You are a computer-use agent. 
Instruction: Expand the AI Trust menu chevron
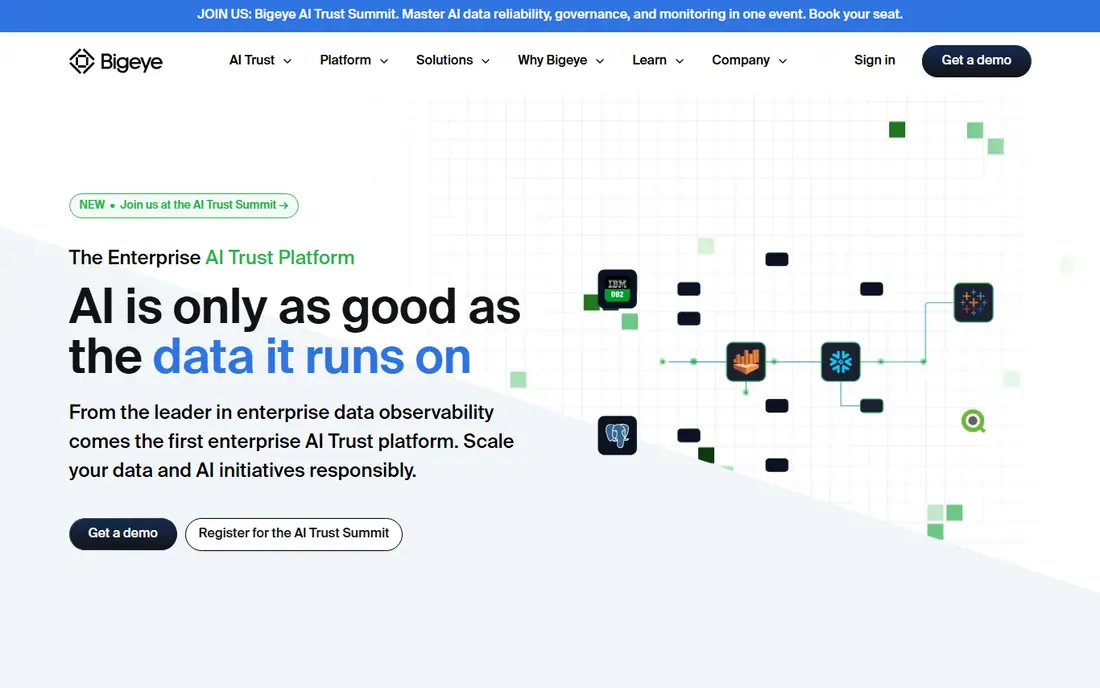(x=287, y=61)
